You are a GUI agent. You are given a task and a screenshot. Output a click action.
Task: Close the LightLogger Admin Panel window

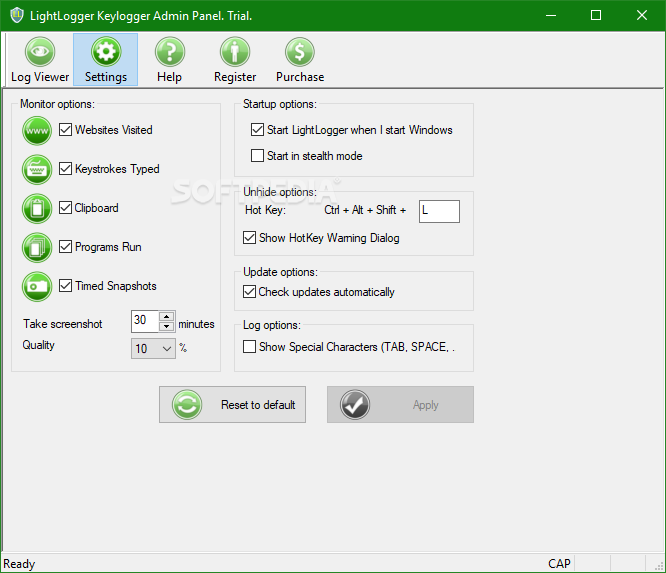point(642,15)
